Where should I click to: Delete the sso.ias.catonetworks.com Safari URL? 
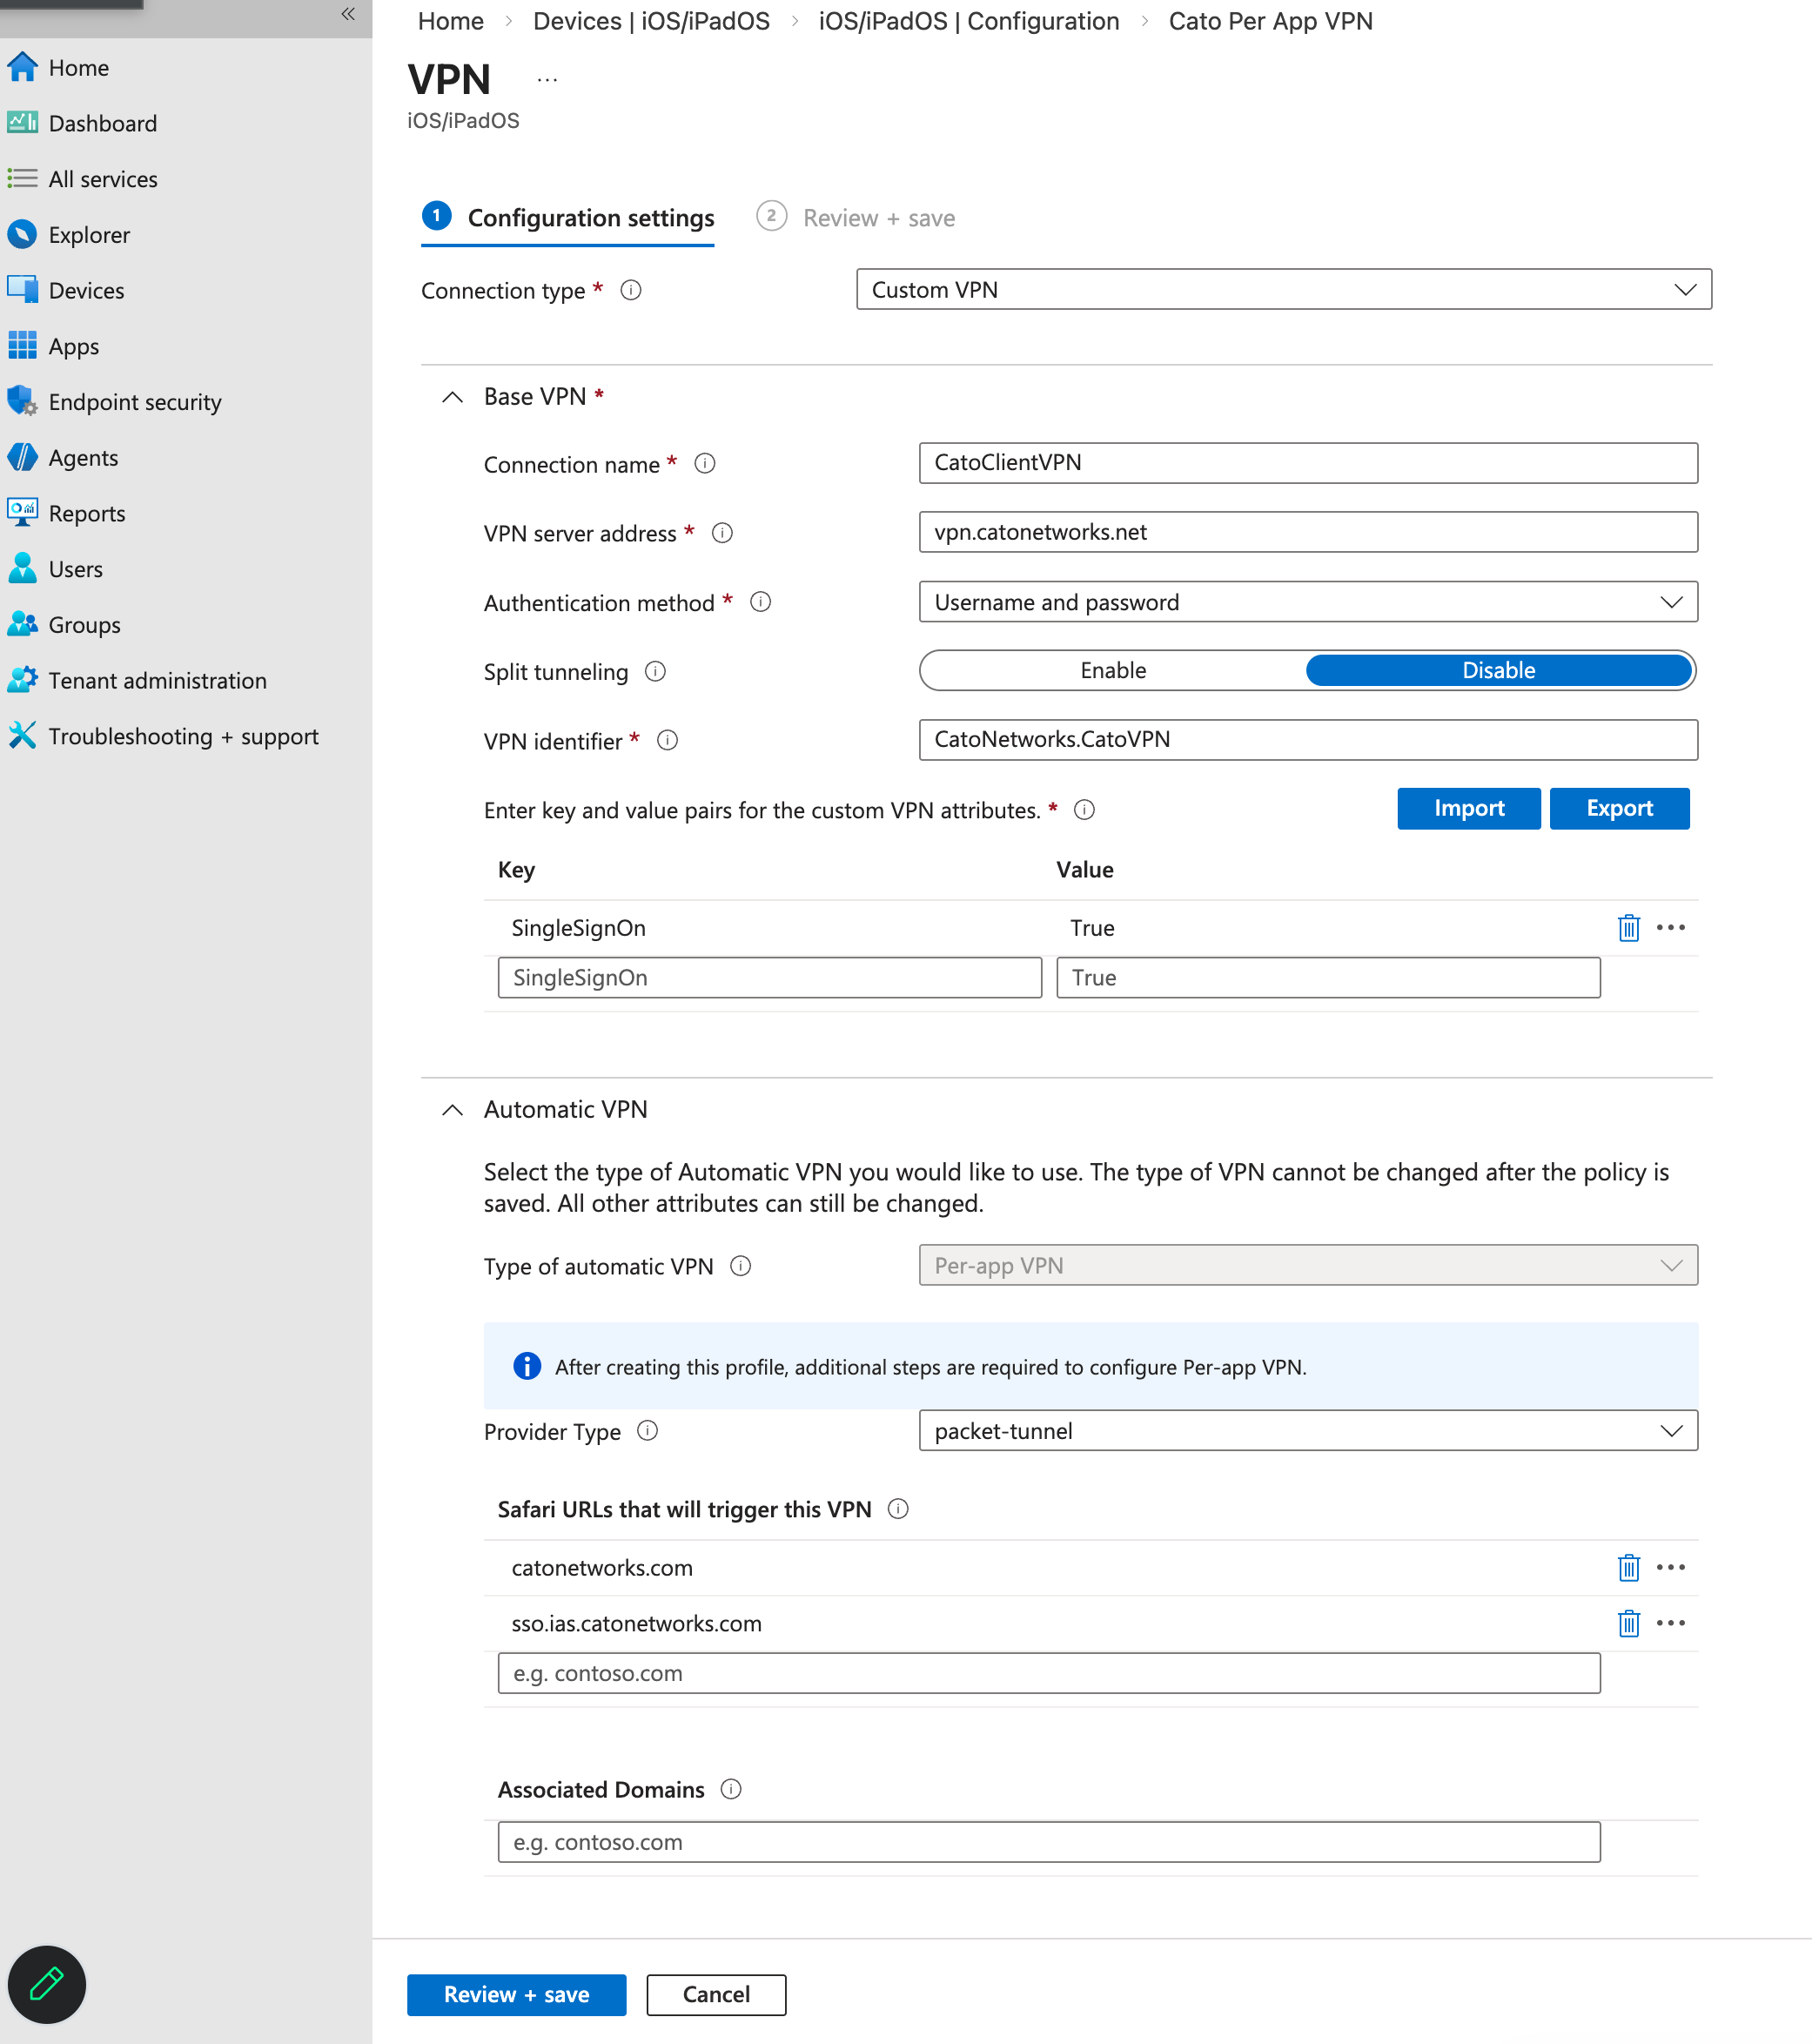point(1629,1623)
